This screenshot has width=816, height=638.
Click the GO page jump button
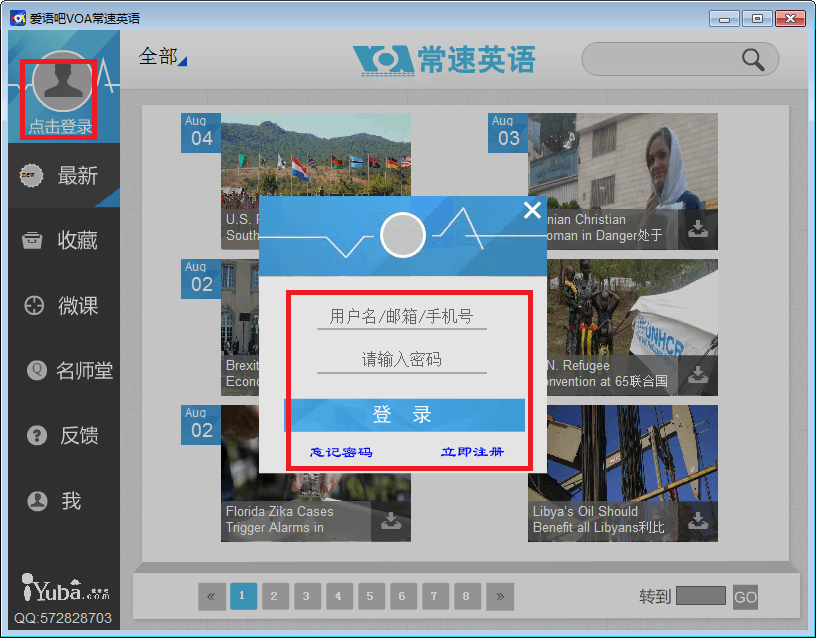(x=745, y=597)
